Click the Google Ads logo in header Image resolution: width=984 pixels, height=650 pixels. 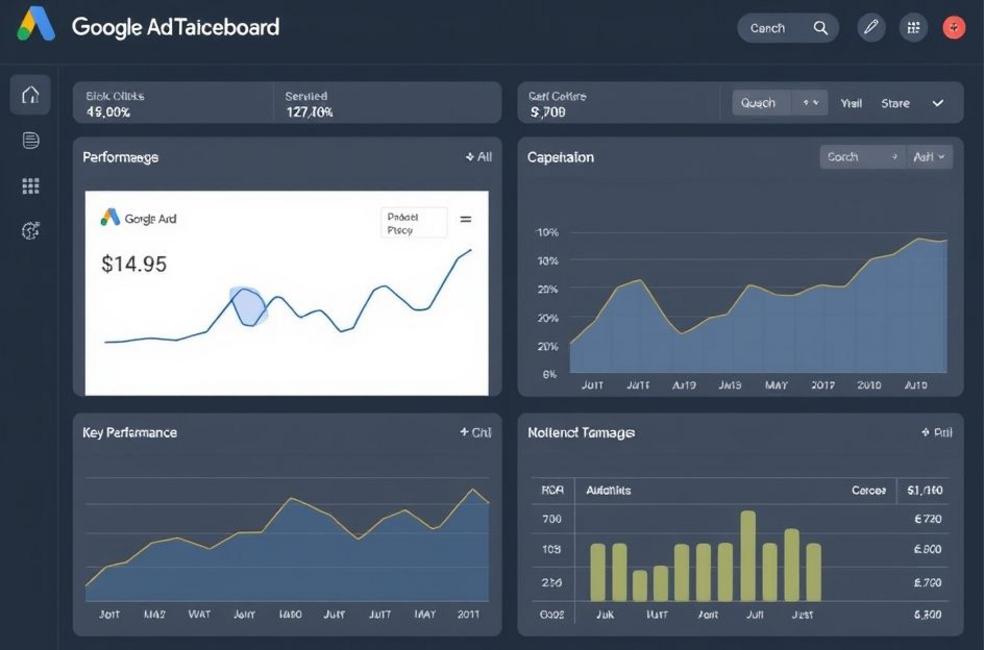36,25
